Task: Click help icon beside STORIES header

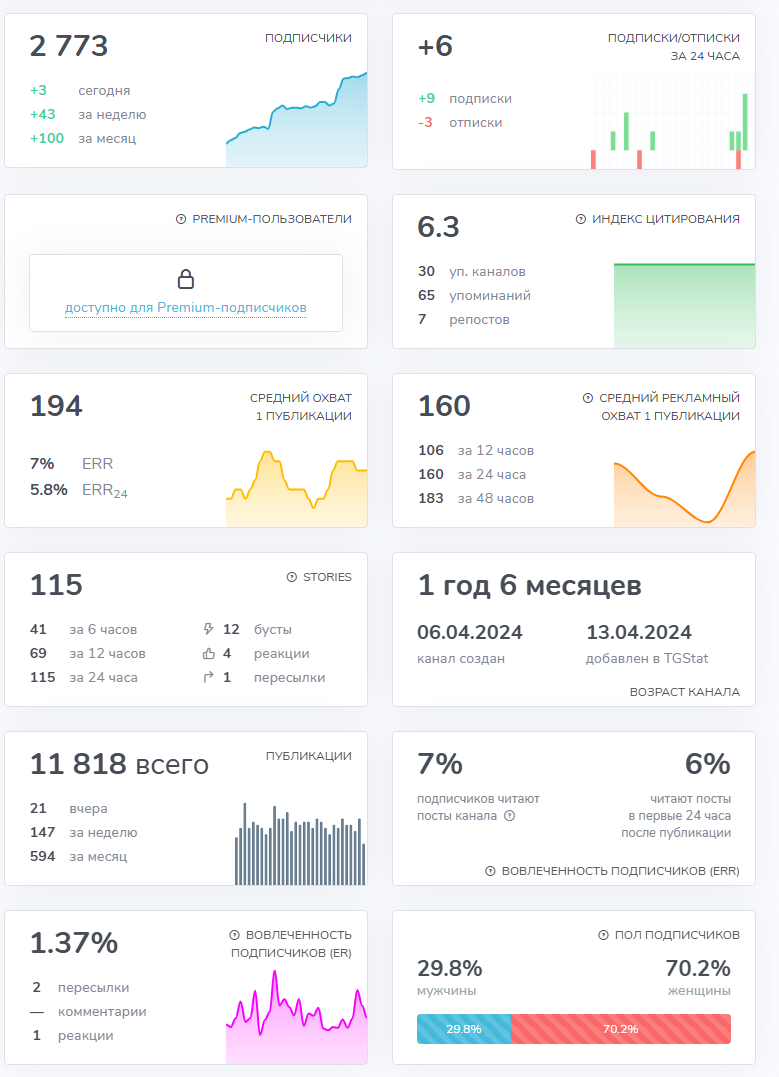Action: 291,577
